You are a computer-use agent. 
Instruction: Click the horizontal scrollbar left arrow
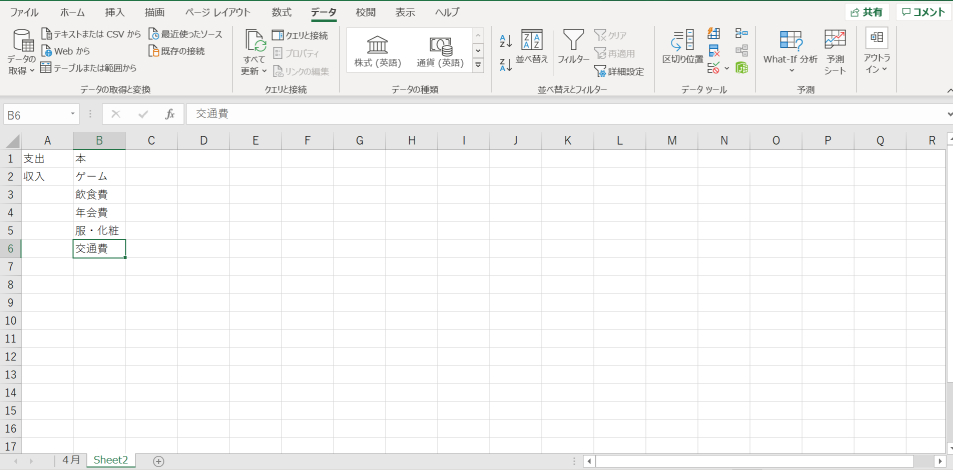pyautogui.click(x=589, y=461)
